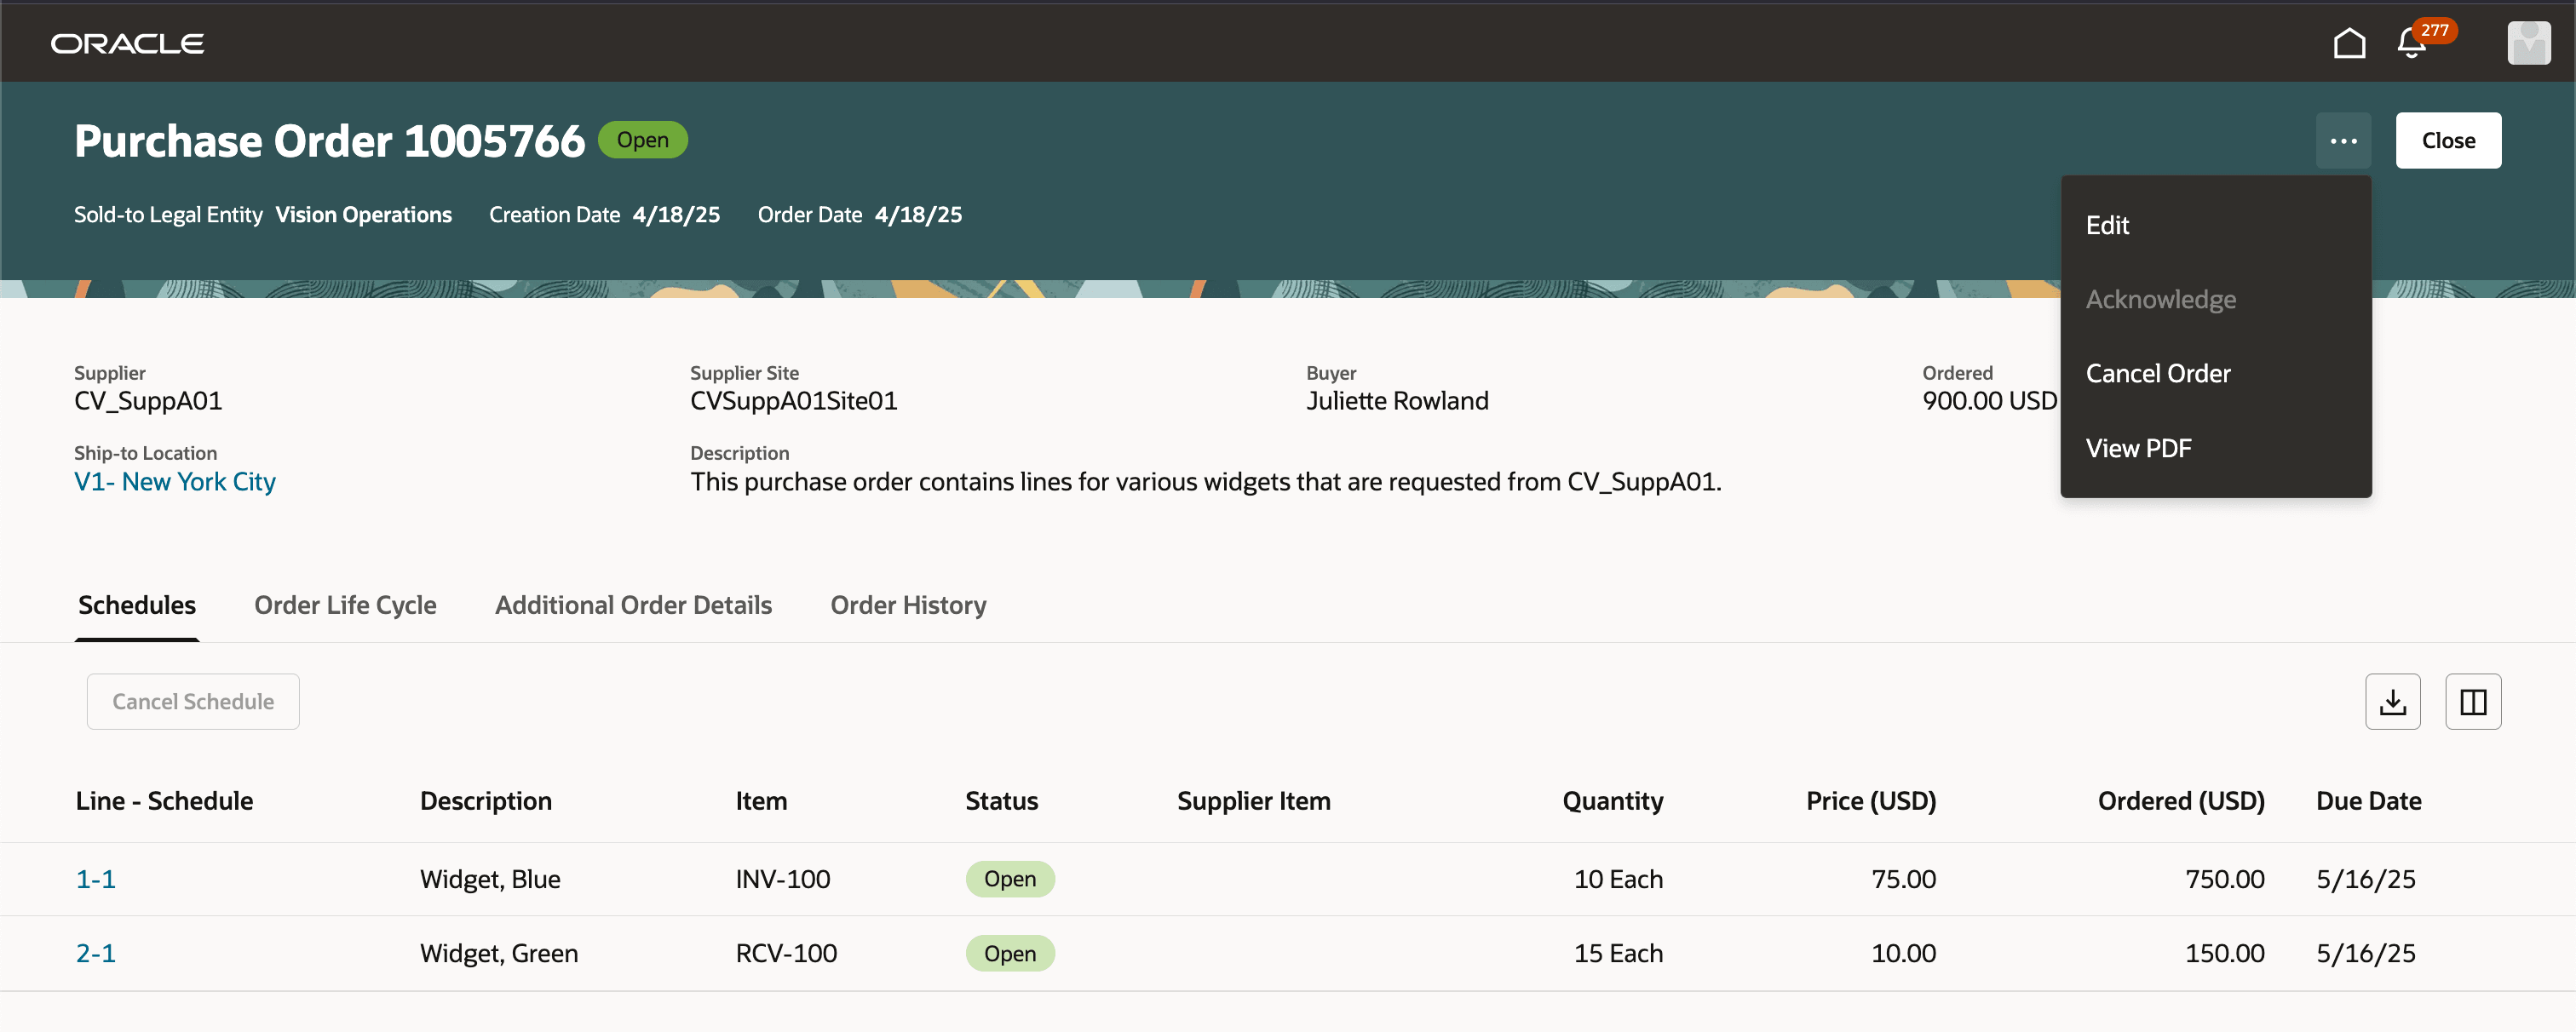Navigate home using the home icon
2576x1032 pixels.
point(2349,42)
